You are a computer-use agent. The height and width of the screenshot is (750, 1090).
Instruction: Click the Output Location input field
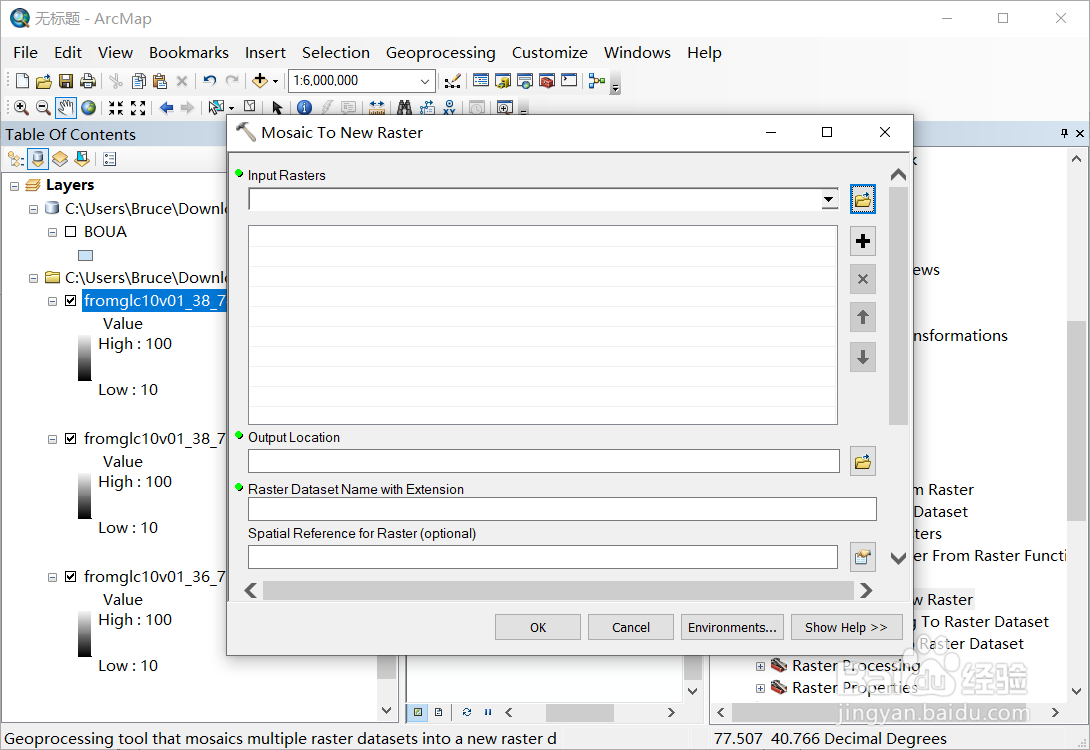[544, 461]
